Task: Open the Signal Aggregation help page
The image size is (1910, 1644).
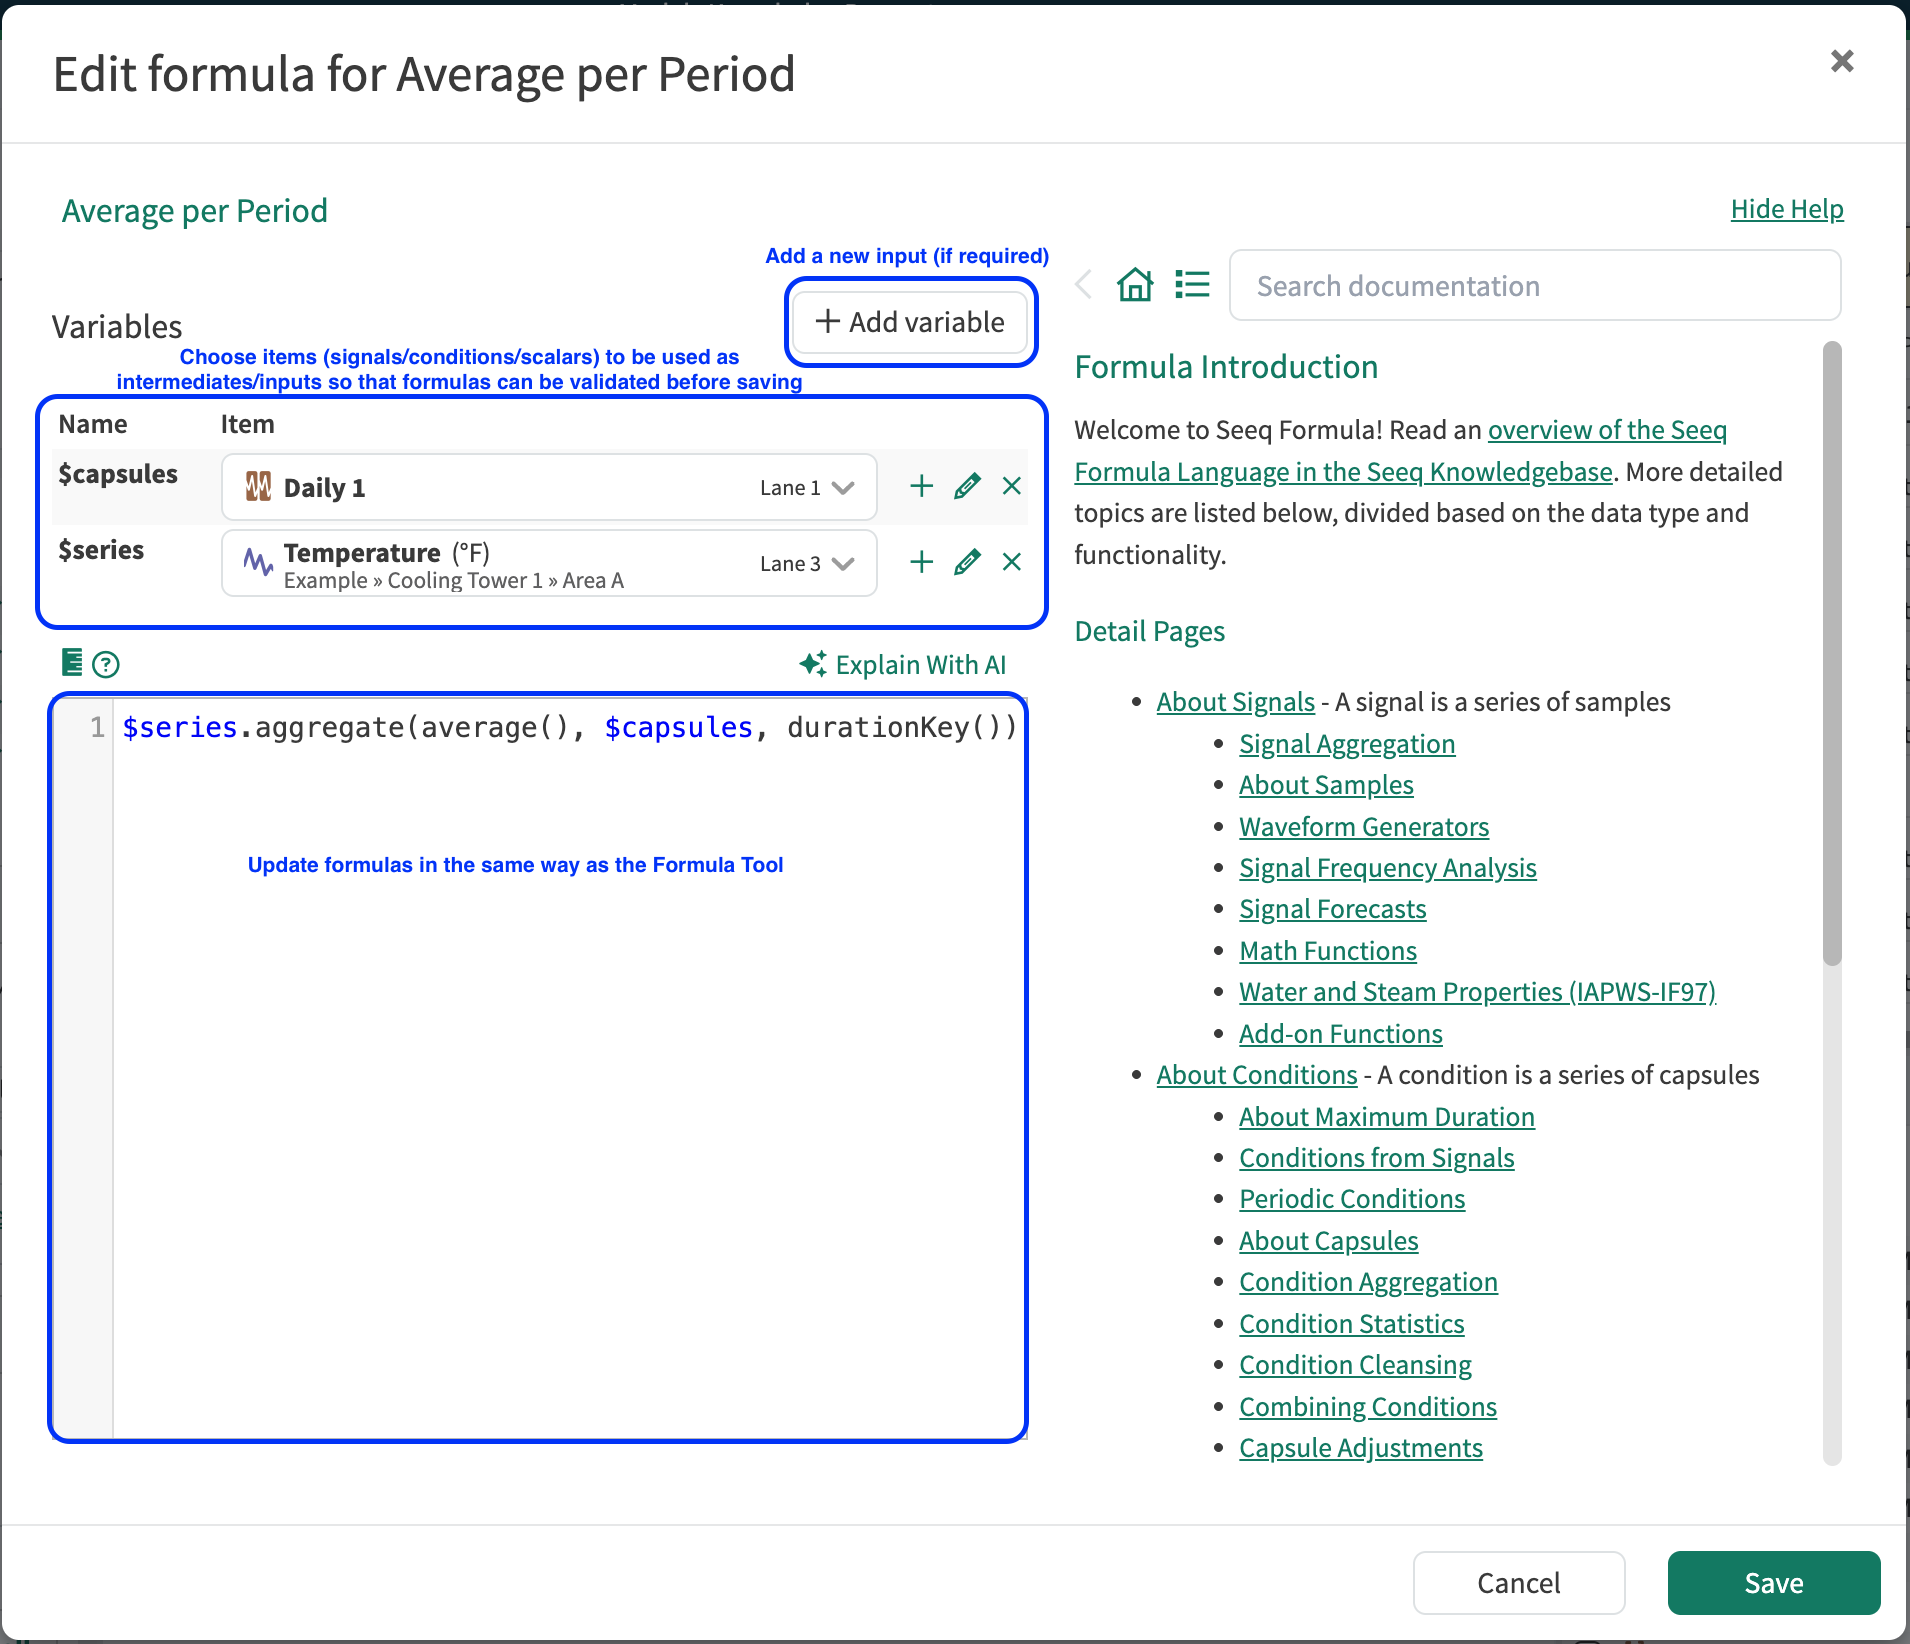Action: point(1347,744)
